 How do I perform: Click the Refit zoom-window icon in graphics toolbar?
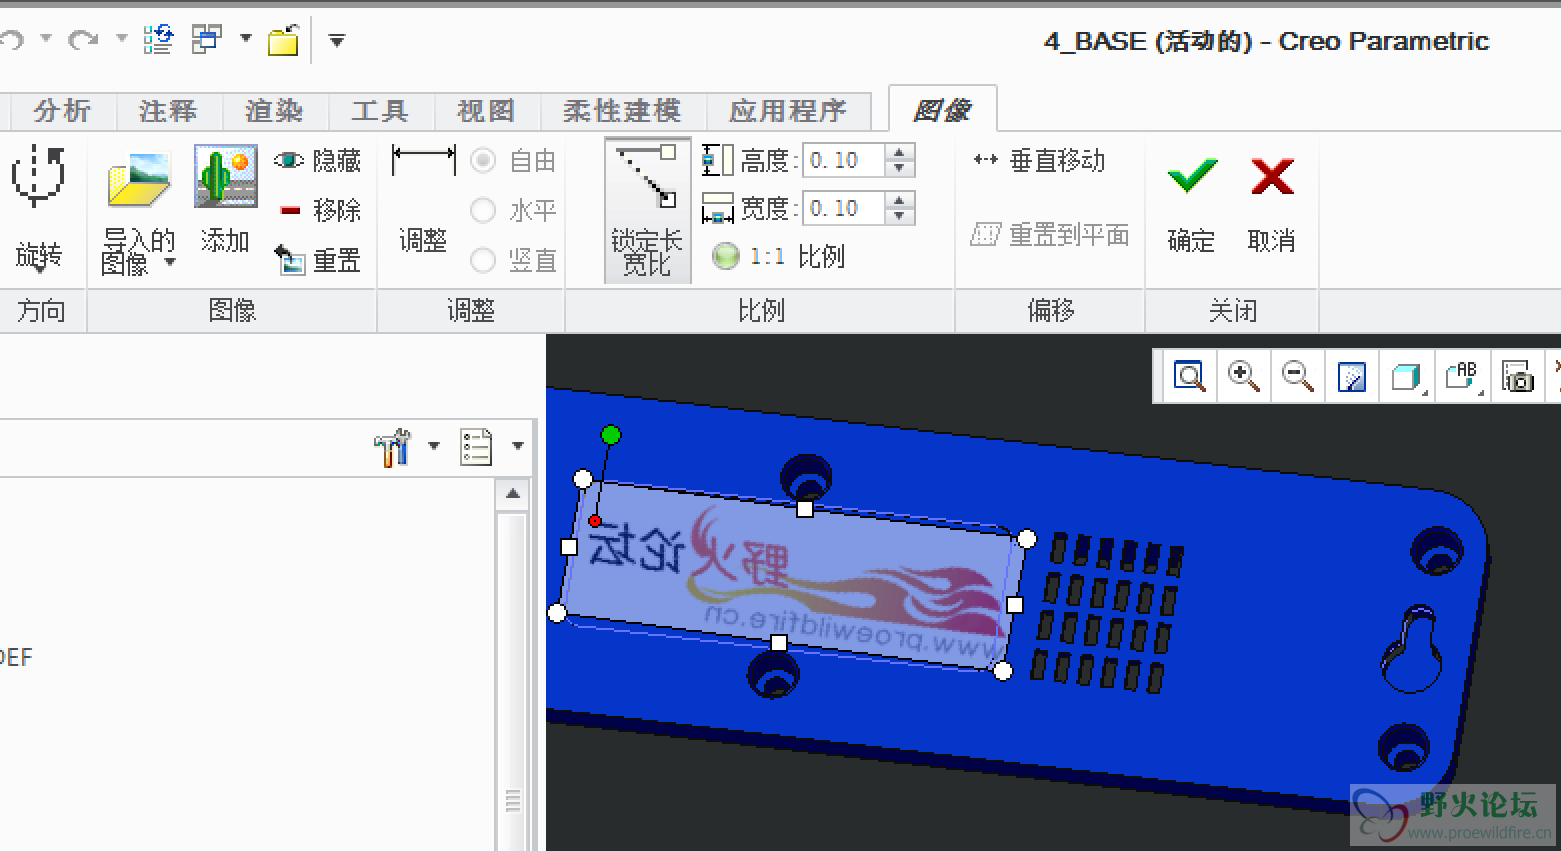pyautogui.click(x=1189, y=377)
